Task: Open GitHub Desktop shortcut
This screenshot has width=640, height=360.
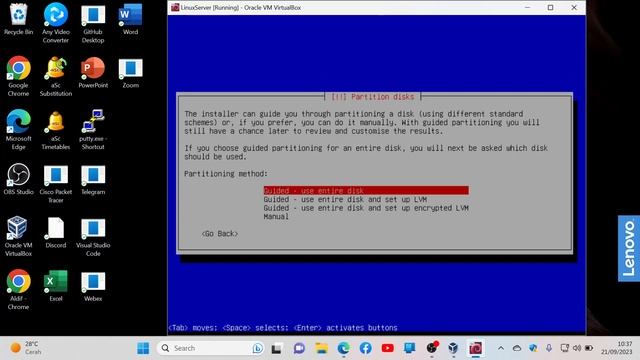Action: (x=93, y=23)
